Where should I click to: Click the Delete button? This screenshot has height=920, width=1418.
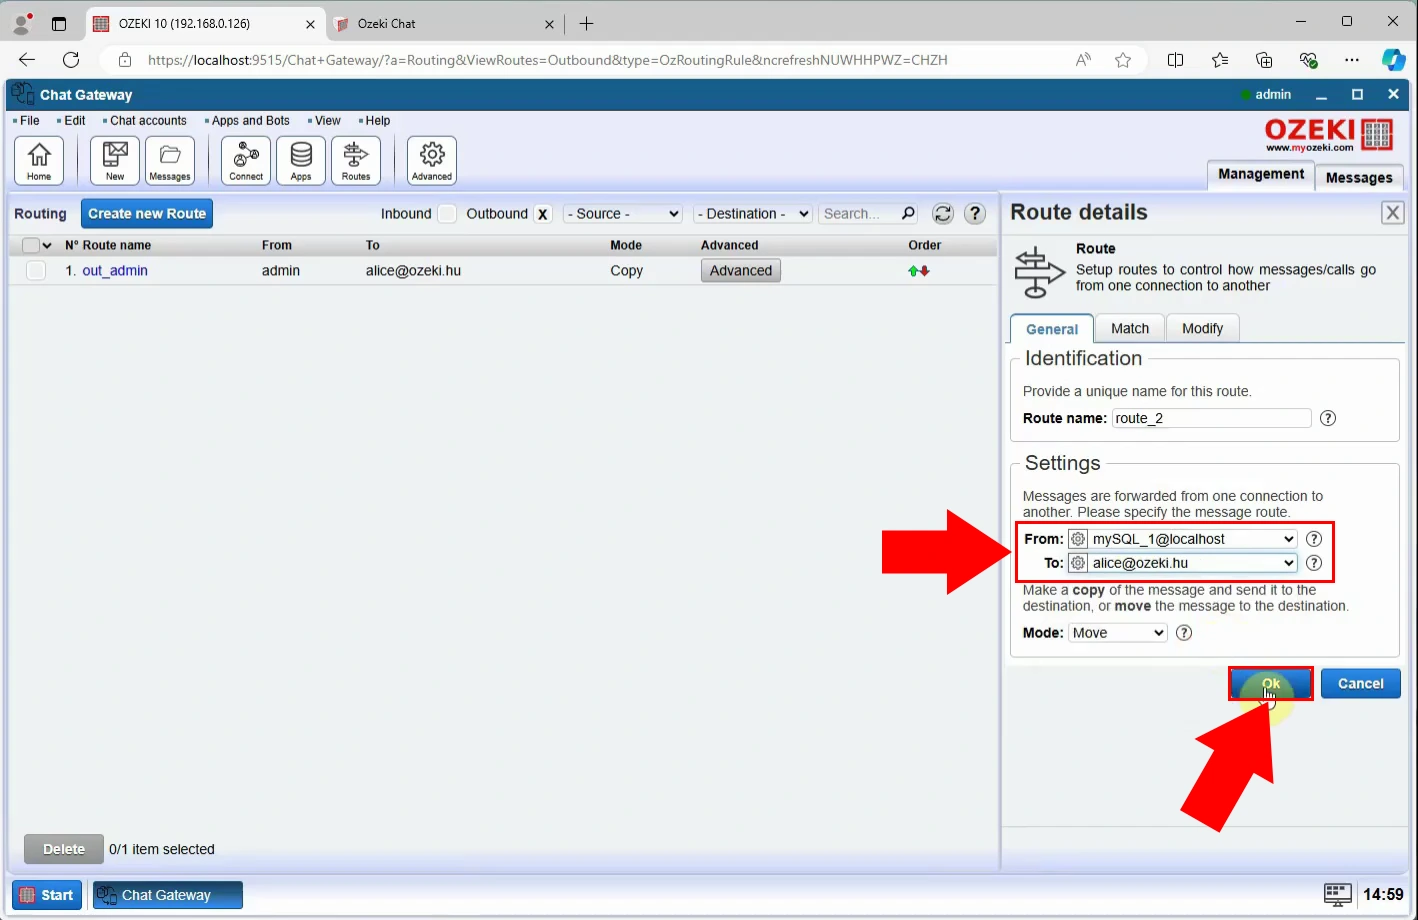64,849
